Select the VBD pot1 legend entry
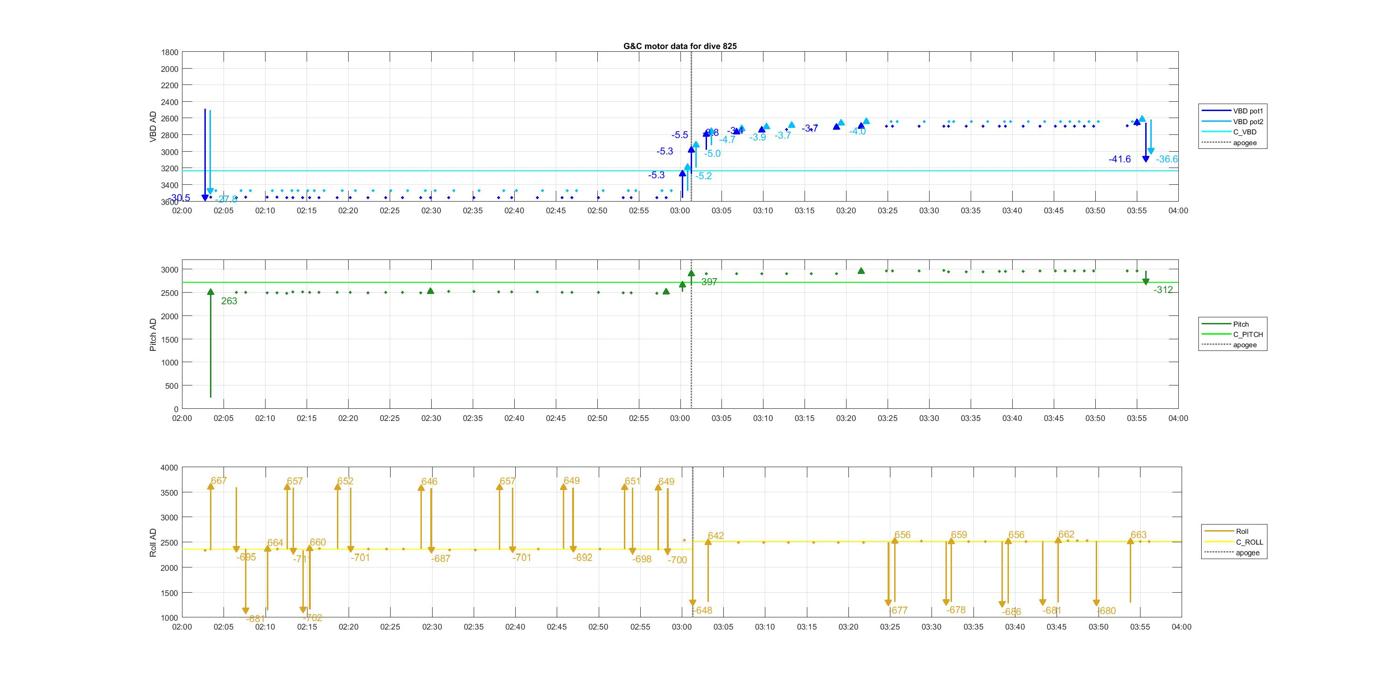Screen dimensions: 1400x693 coord(1232,110)
